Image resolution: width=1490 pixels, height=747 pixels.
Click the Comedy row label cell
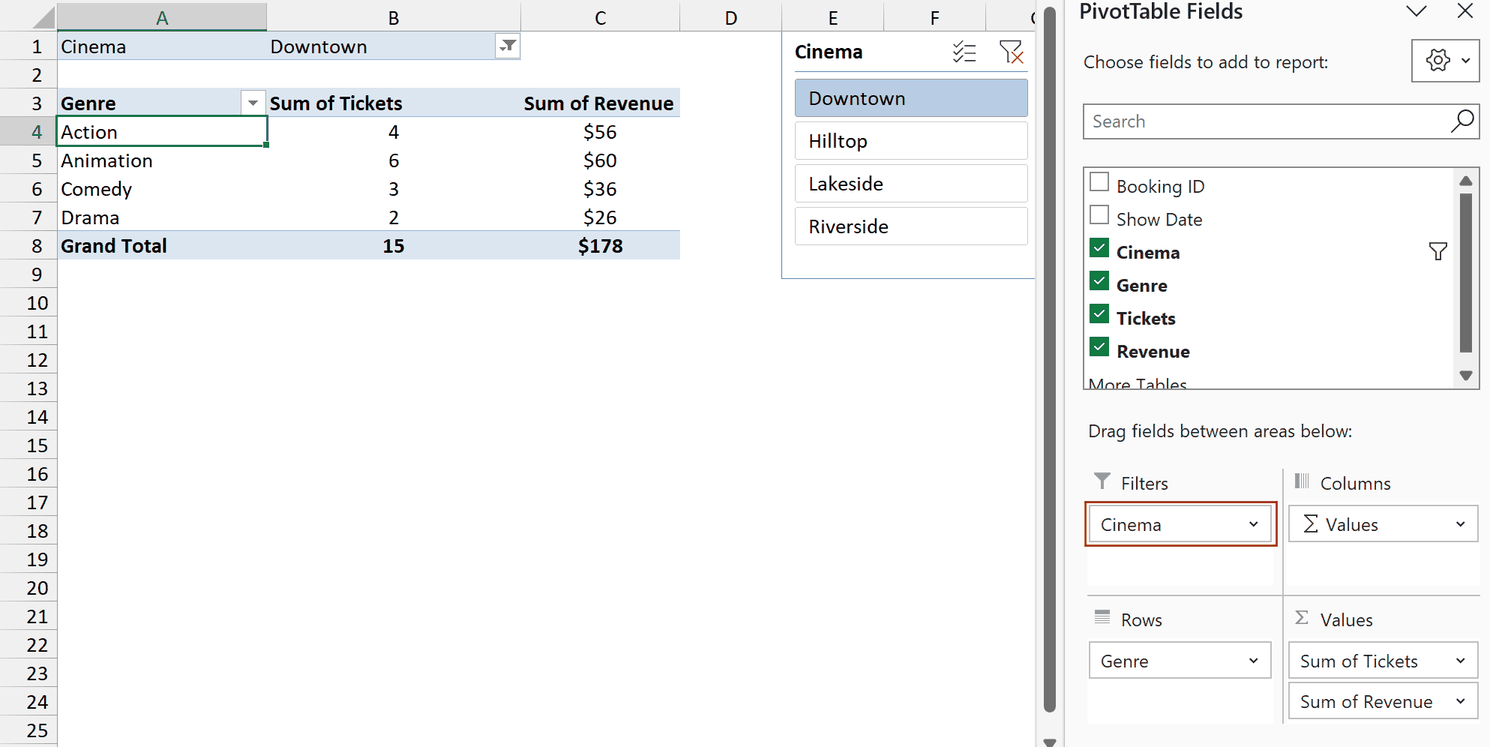[162, 189]
